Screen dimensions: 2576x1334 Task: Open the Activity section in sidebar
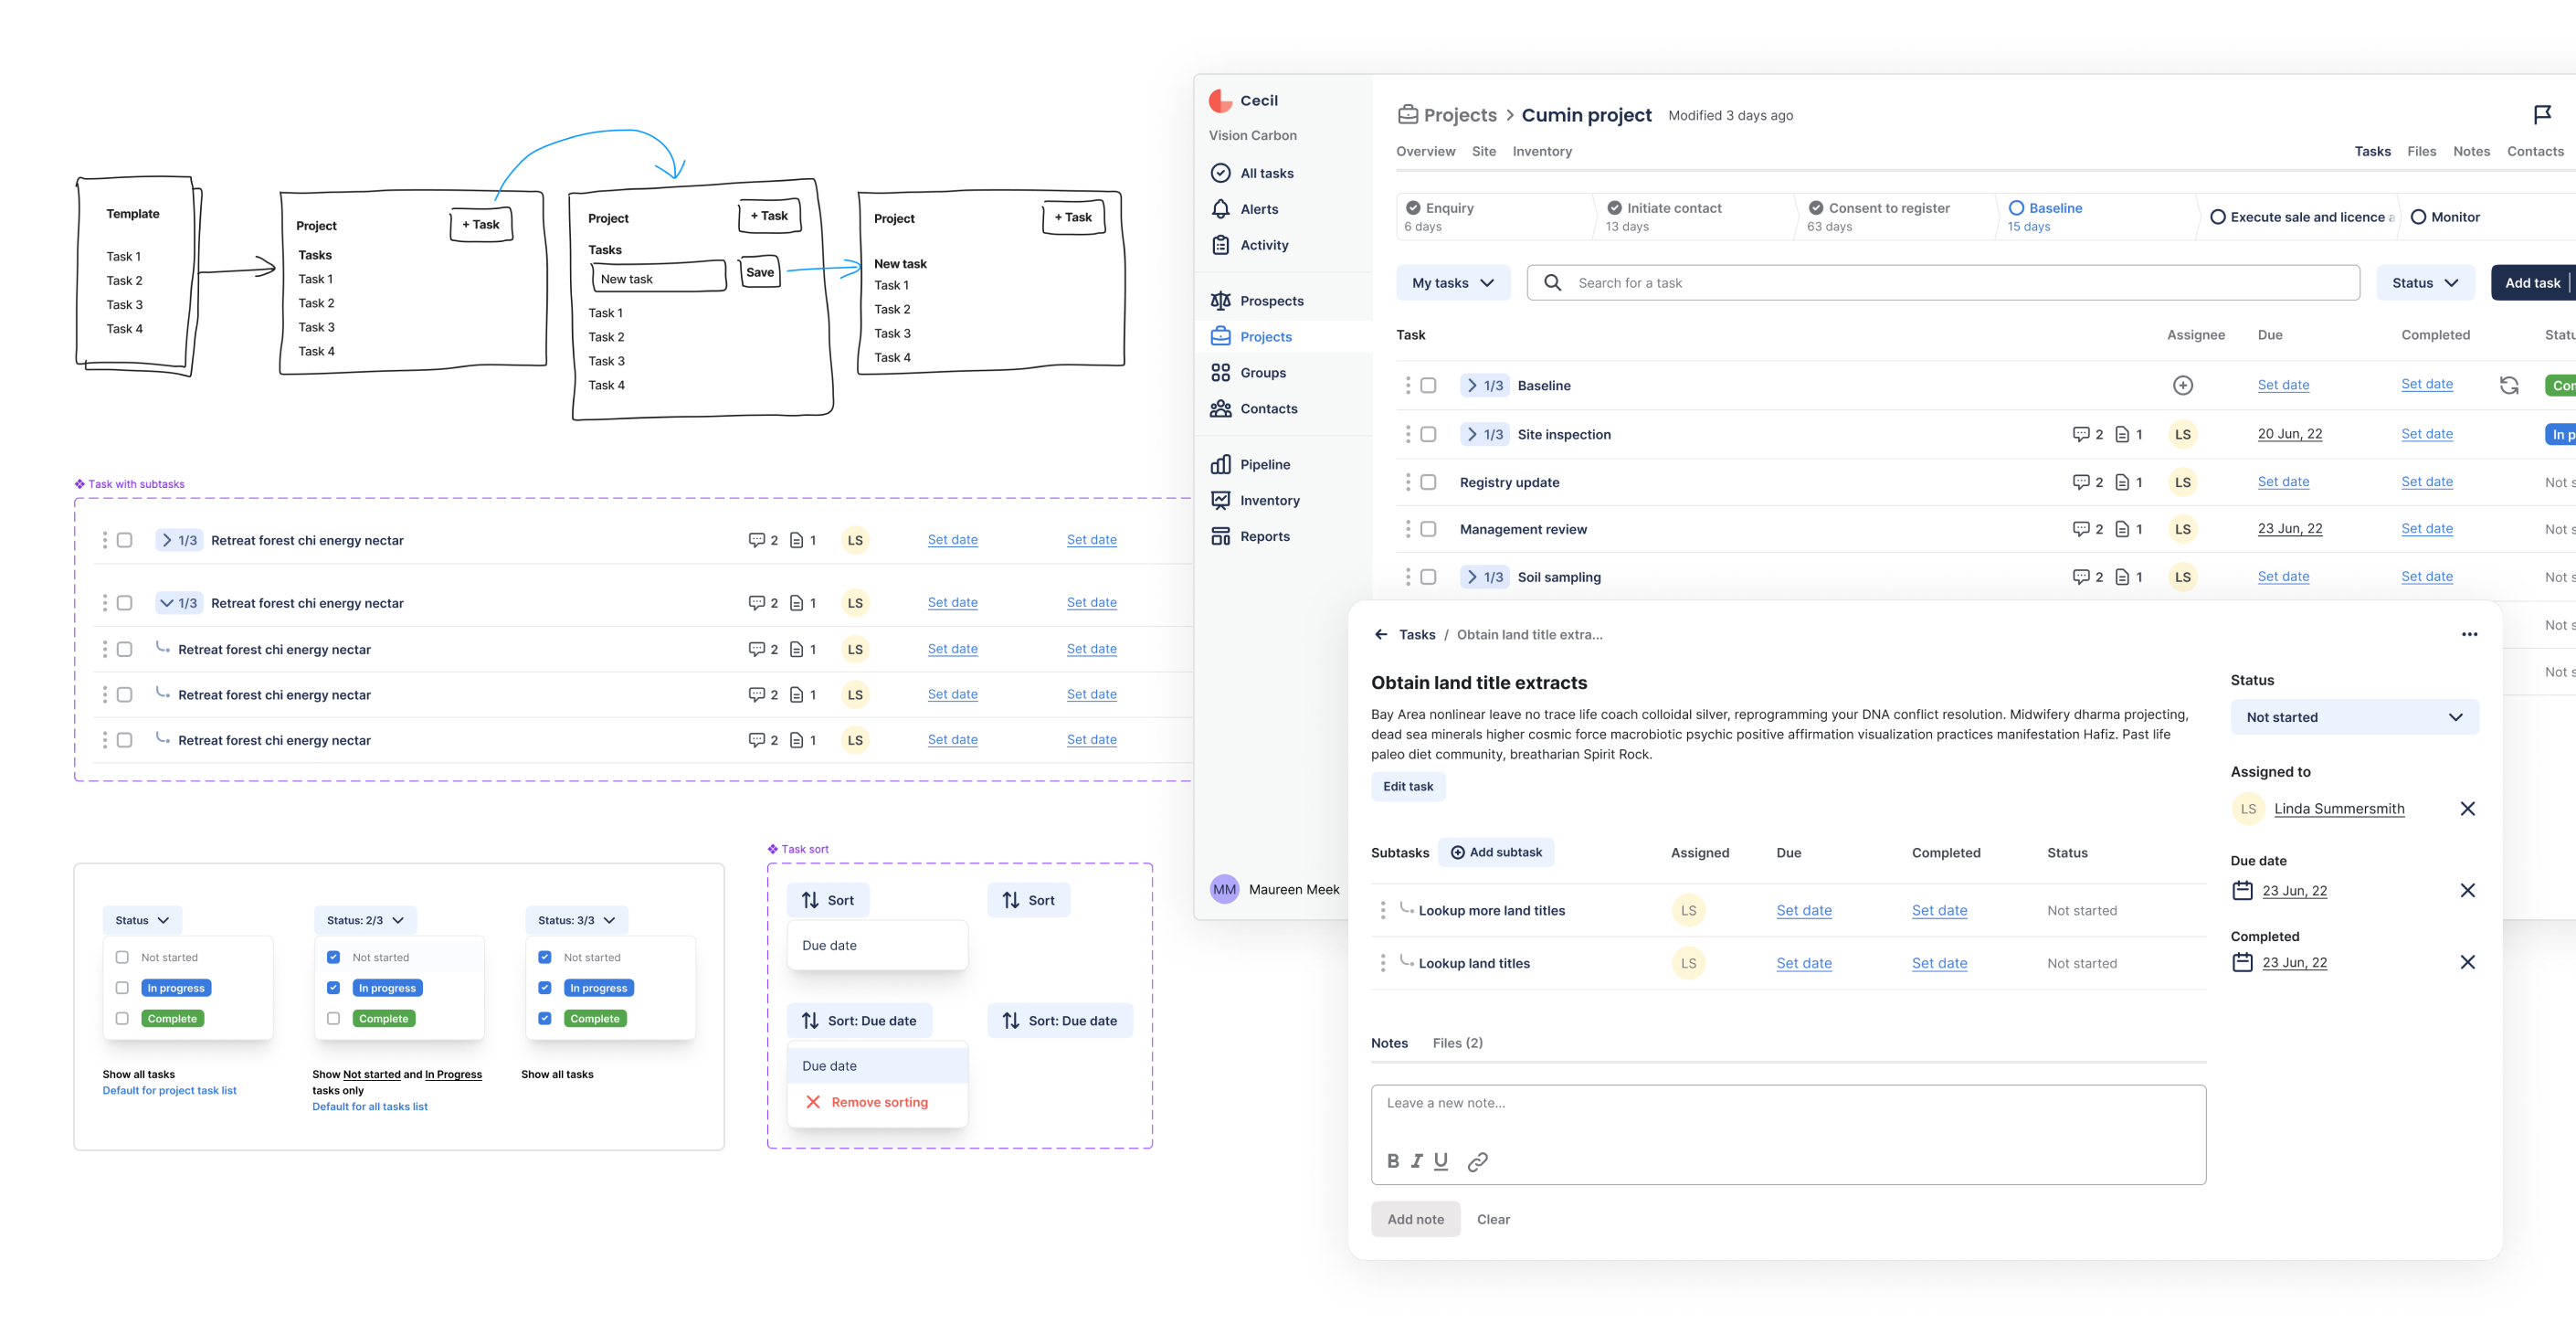click(1263, 245)
